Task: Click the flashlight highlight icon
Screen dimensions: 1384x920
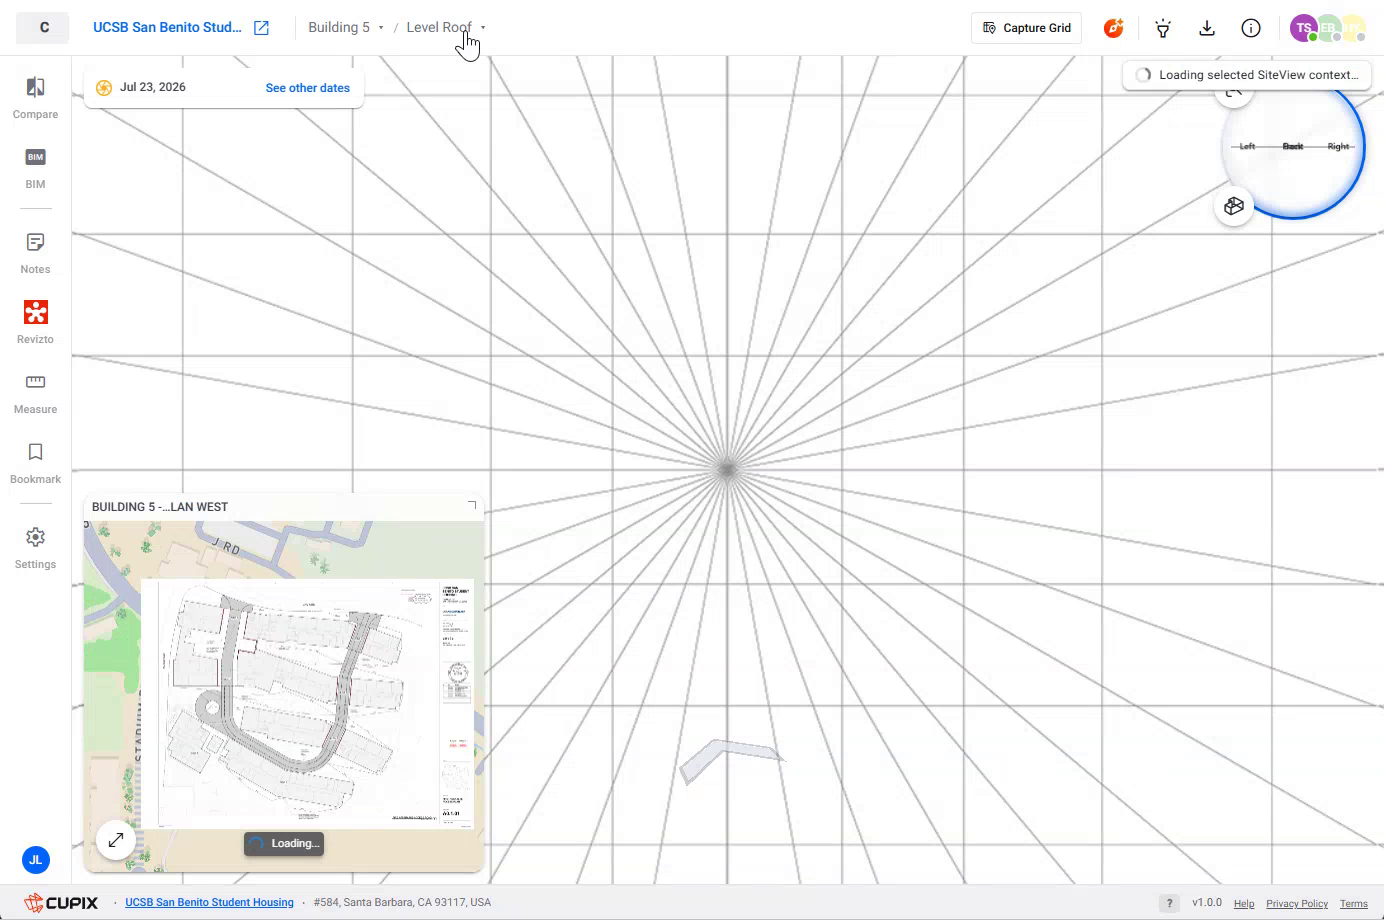Action: [x=1163, y=28]
